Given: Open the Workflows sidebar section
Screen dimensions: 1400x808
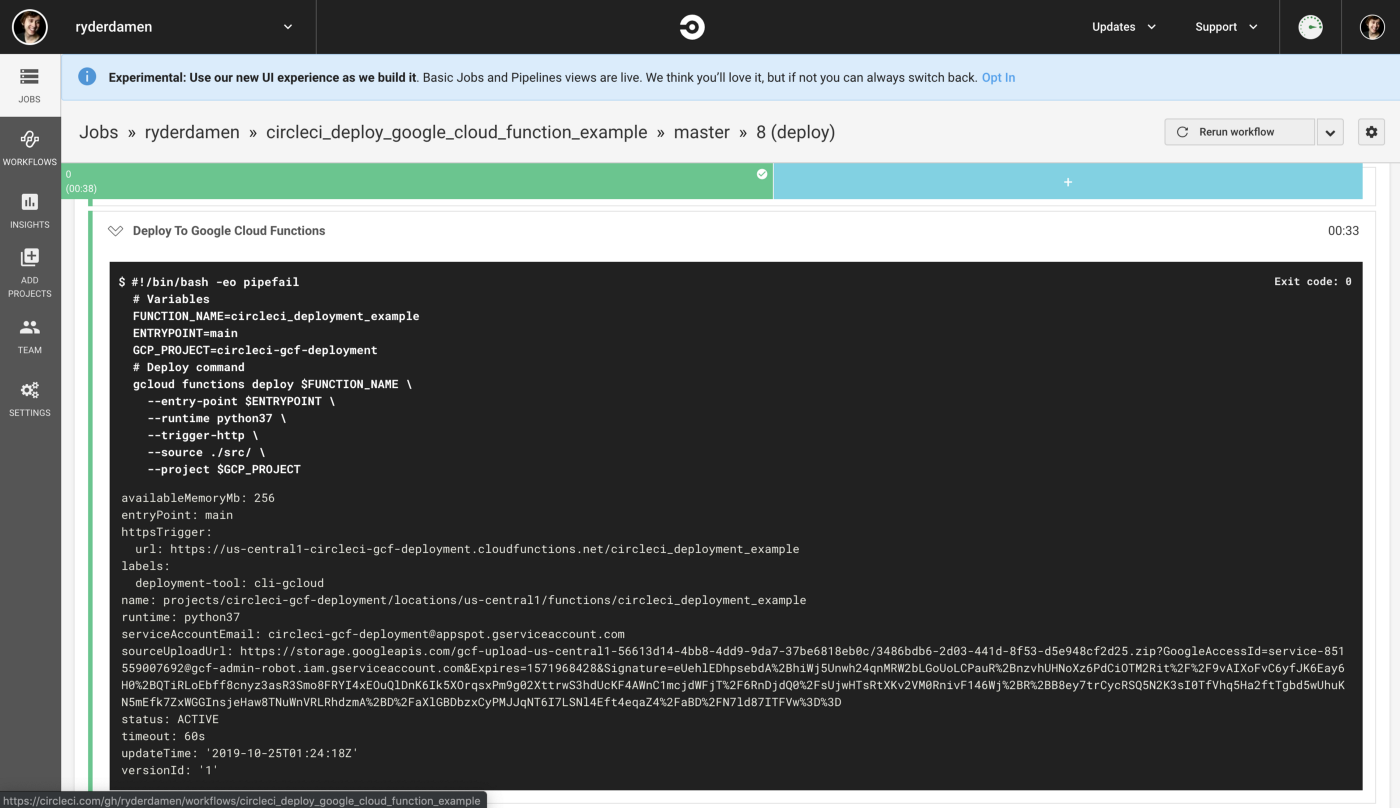Looking at the screenshot, I should [30, 147].
